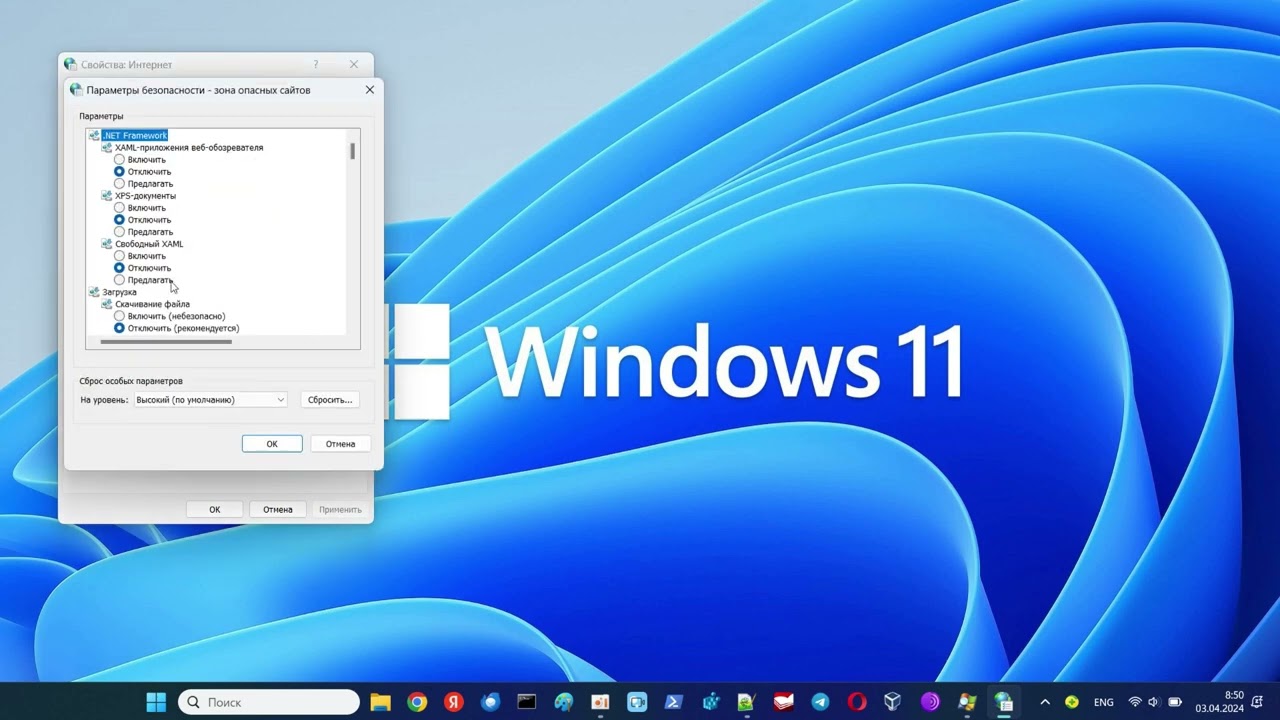The height and width of the screenshot is (720, 1280).
Task: Select Предлагать under XAML-приложения веб-обозревателя
Action: [119, 183]
